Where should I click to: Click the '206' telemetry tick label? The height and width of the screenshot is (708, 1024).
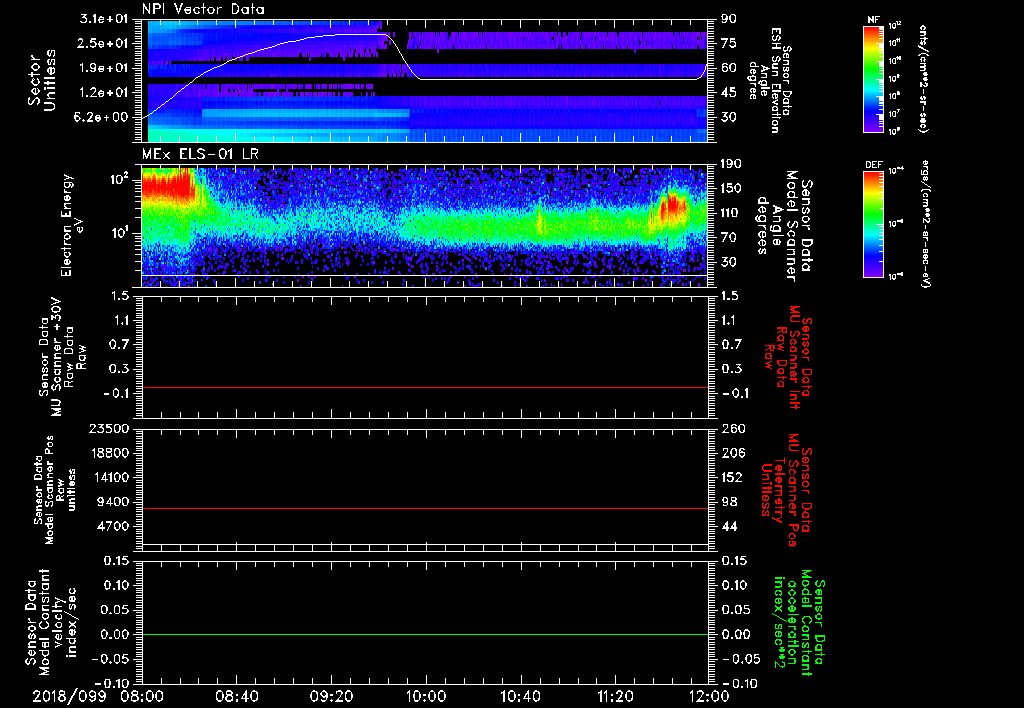(x=732, y=453)
